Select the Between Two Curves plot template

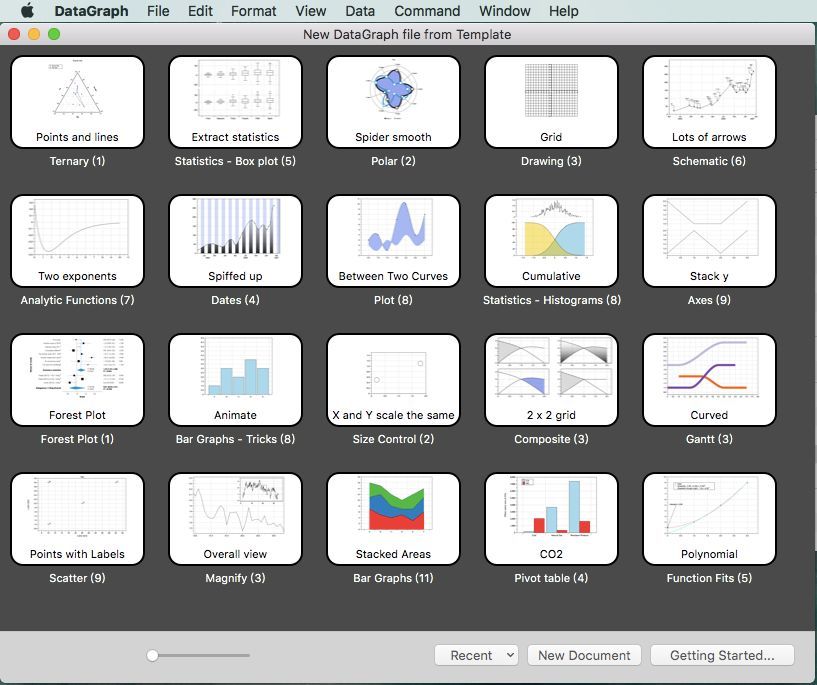(393, 241)
